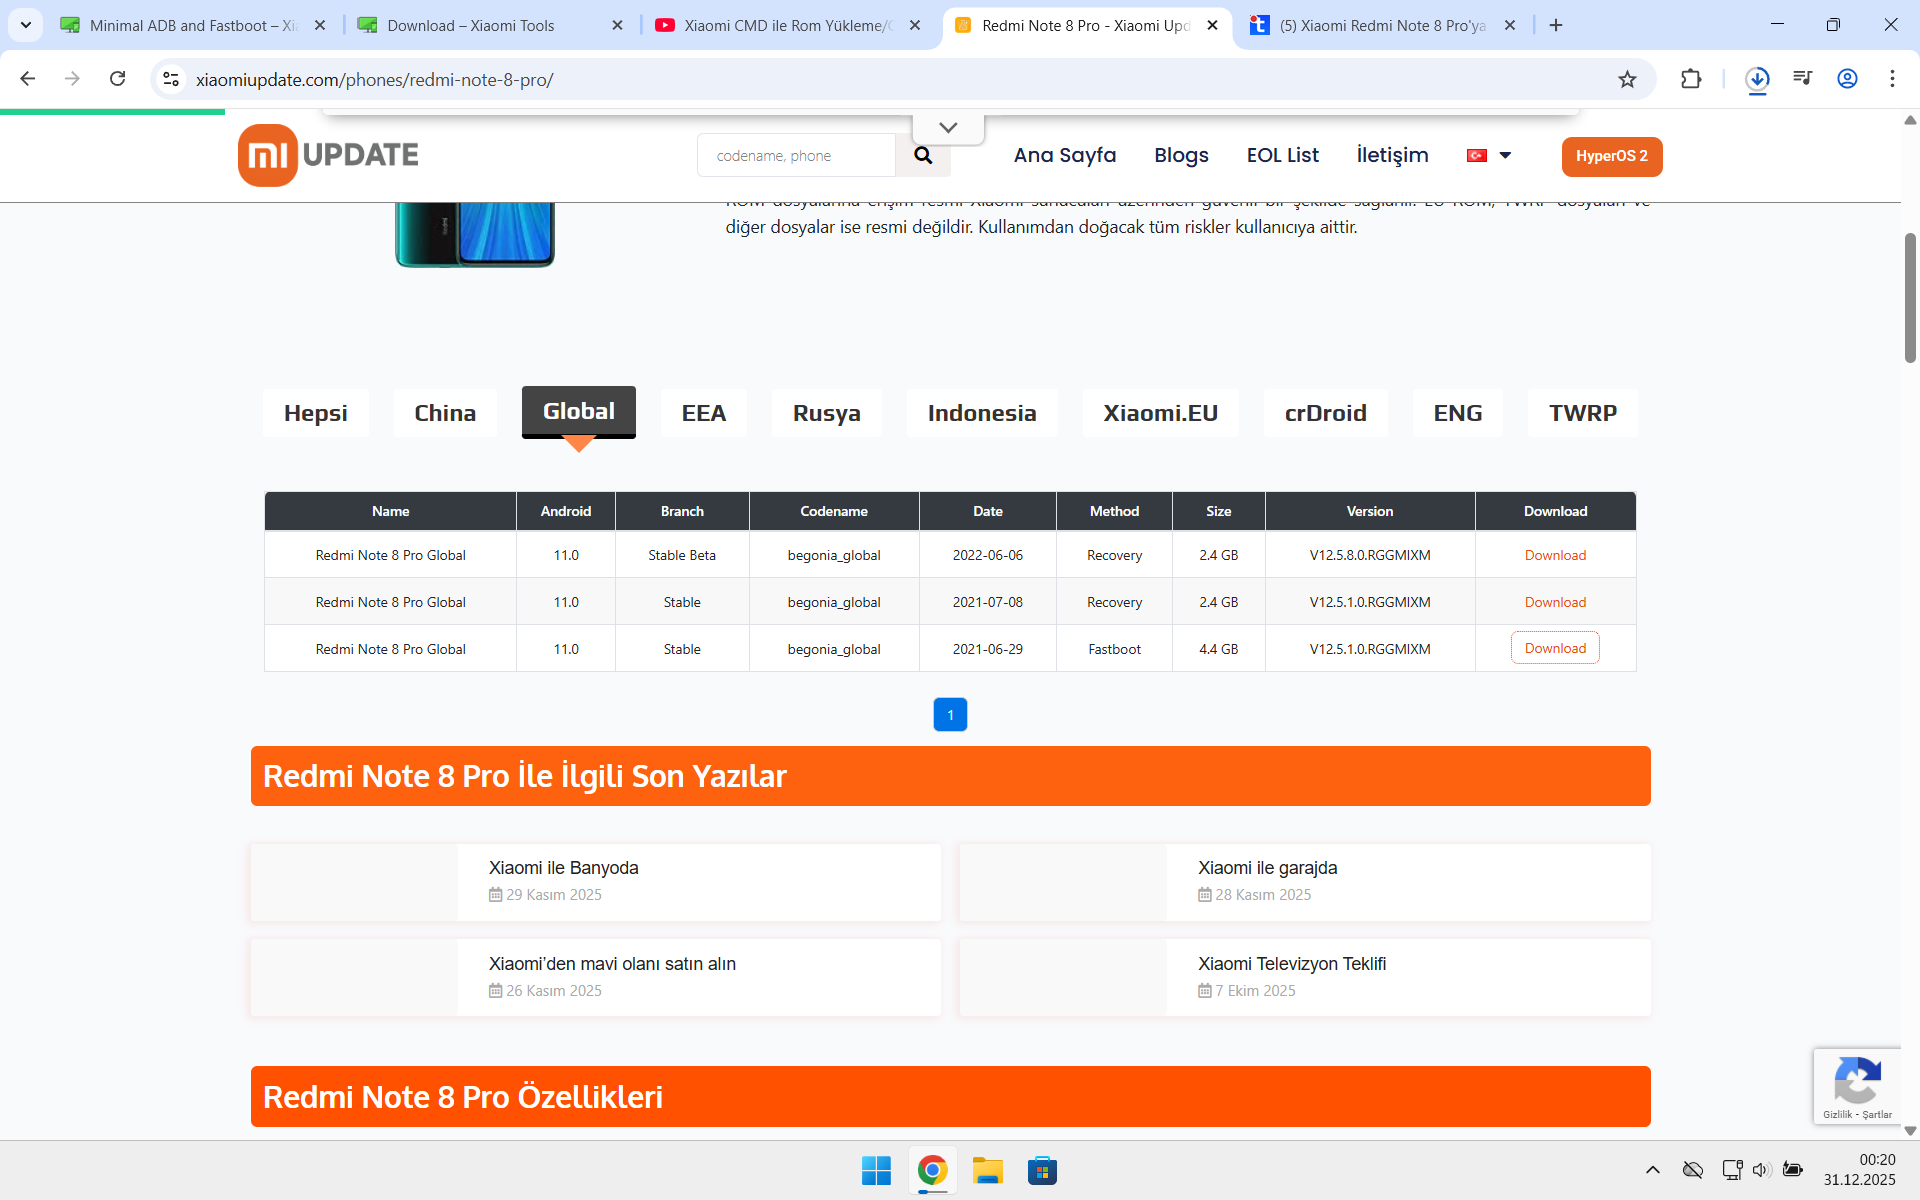Open Chrome downloads icon
This screenshot has width=1920, height=1200.
(x=1757, y=79)
